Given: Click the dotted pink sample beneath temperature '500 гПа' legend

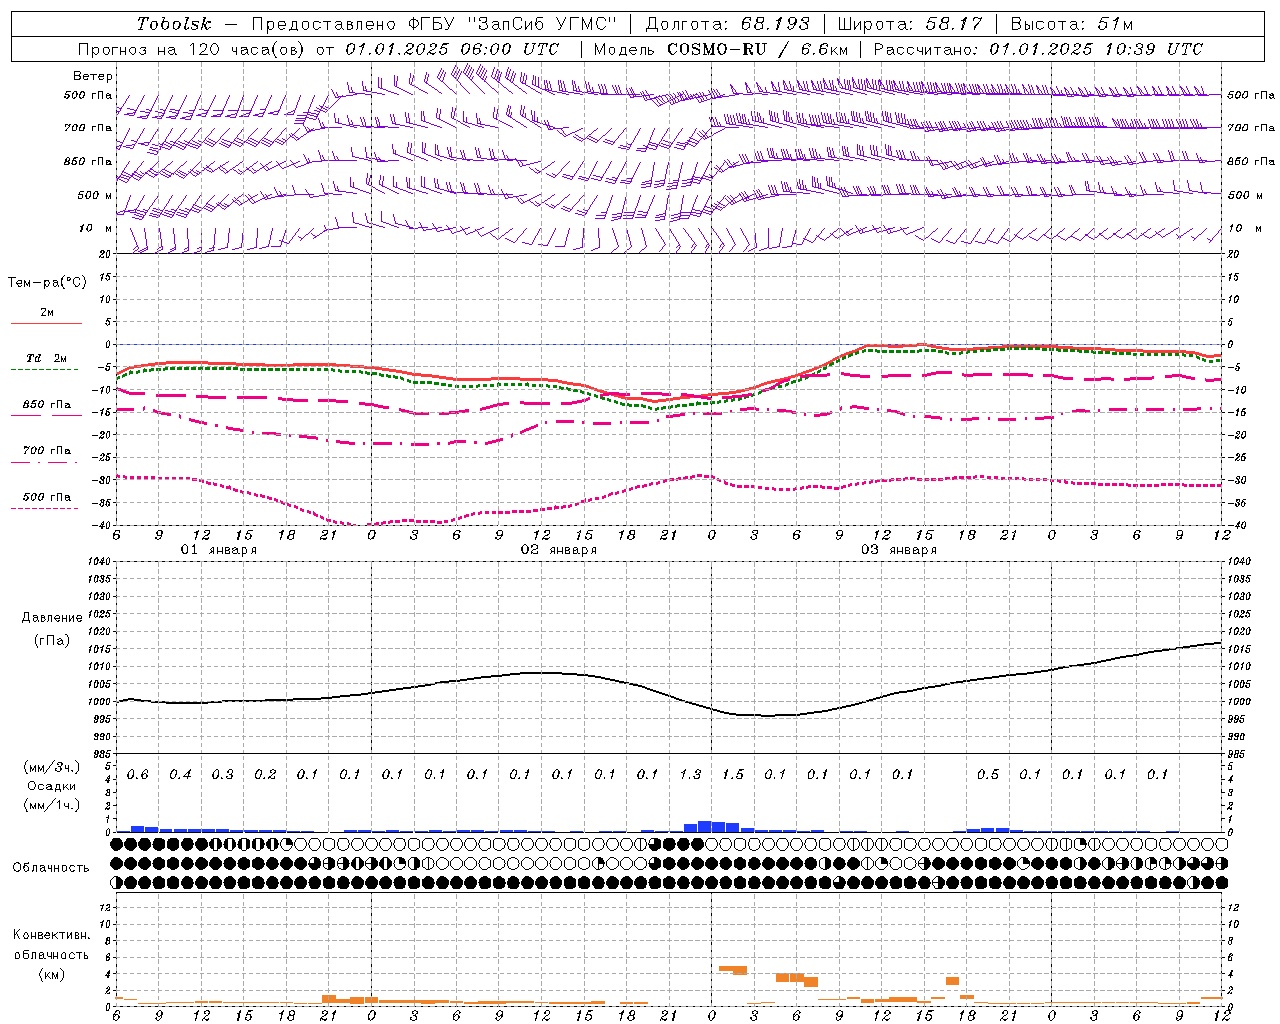Looking at the screenshot, I should point(45,508).
